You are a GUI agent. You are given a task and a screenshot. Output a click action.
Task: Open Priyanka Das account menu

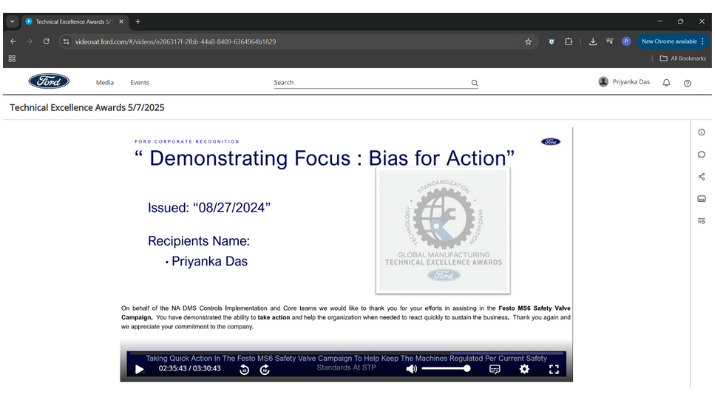pos(626,82)
